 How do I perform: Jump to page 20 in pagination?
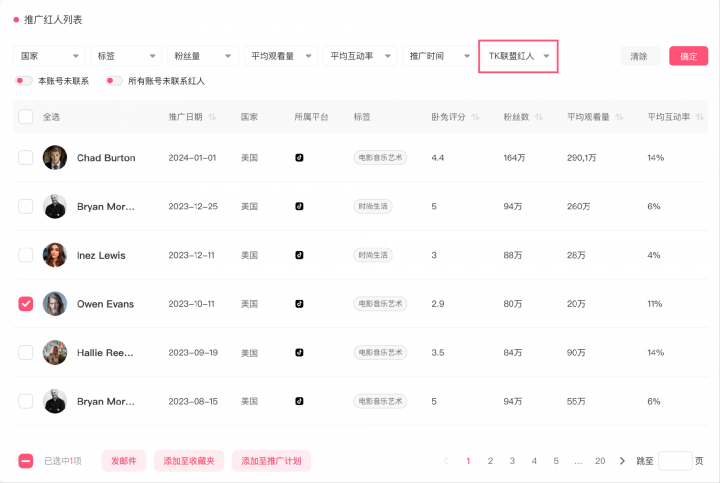pos(600,461)
